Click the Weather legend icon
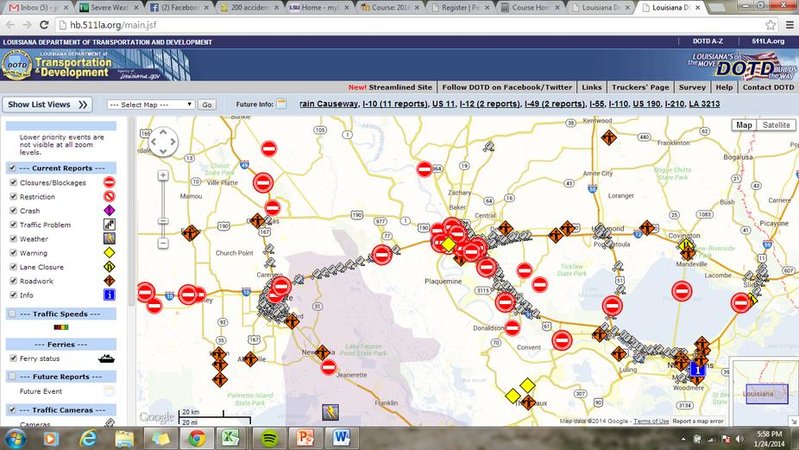 pyautogui.click(x=109, y=239)
